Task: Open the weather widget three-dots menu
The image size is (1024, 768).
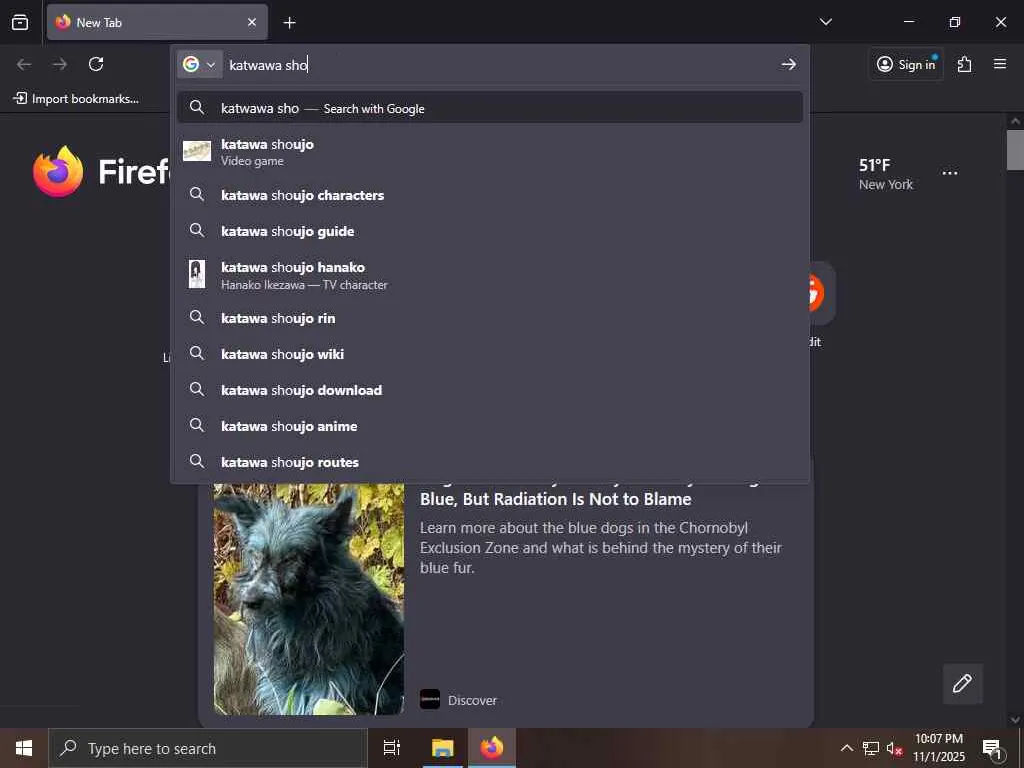Action: coord(950,173)
